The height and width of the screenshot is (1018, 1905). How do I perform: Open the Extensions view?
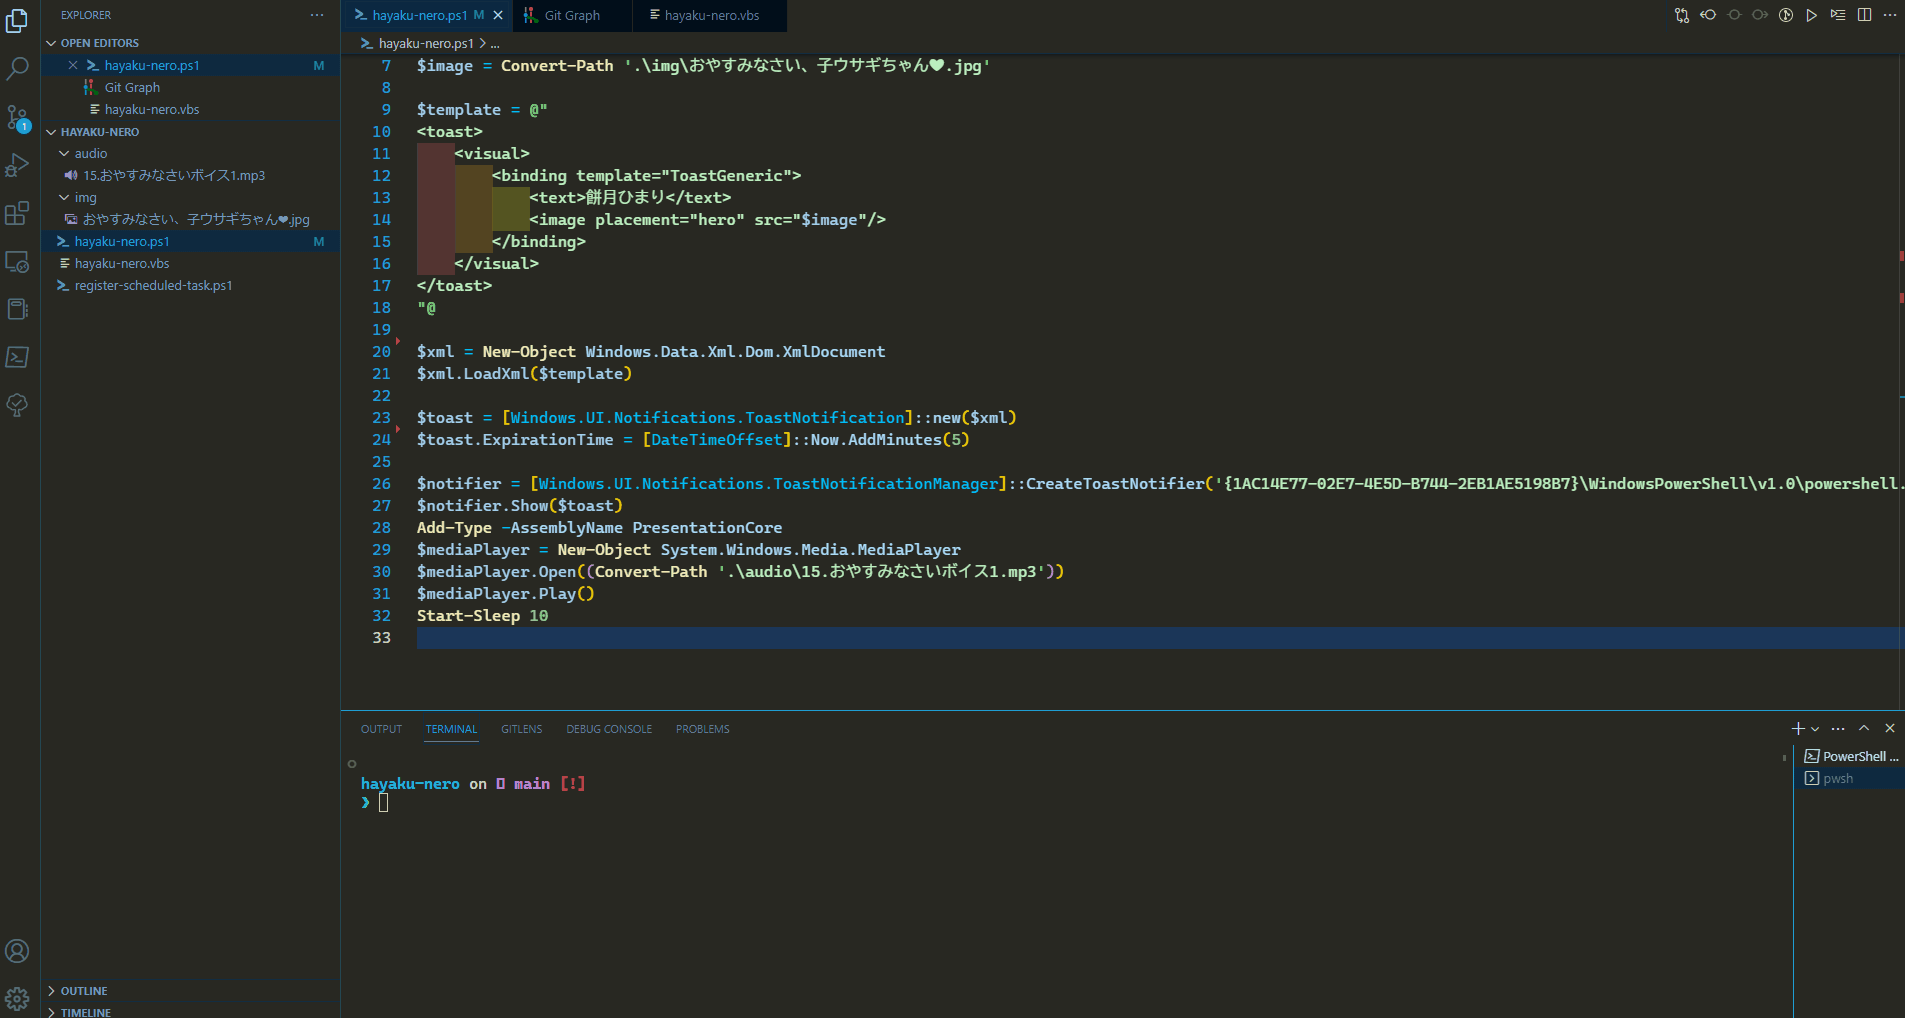pyautogui.click(x=18, y=213)
